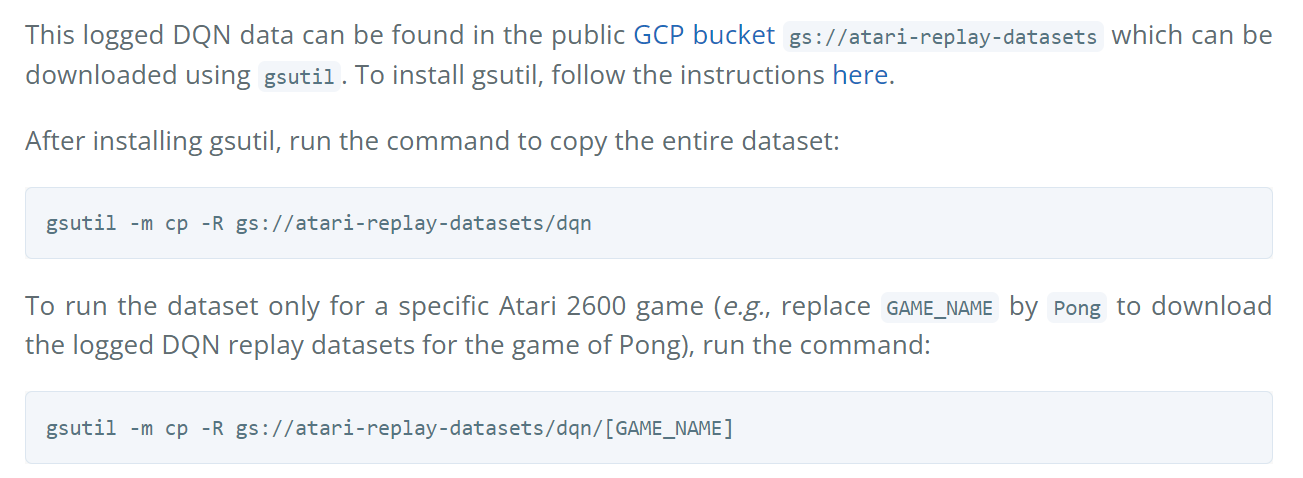Open the GCP bucket link
This screenshot has width=1303, height=478.
point(704,36)
